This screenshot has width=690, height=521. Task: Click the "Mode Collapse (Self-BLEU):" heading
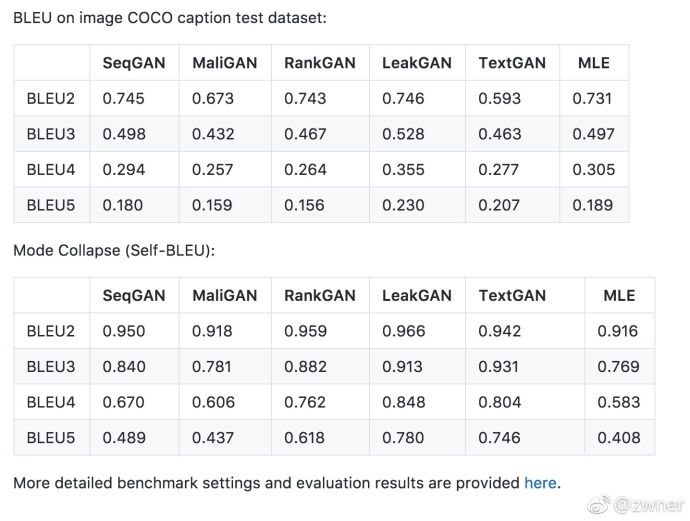click(x=113, y=250)
